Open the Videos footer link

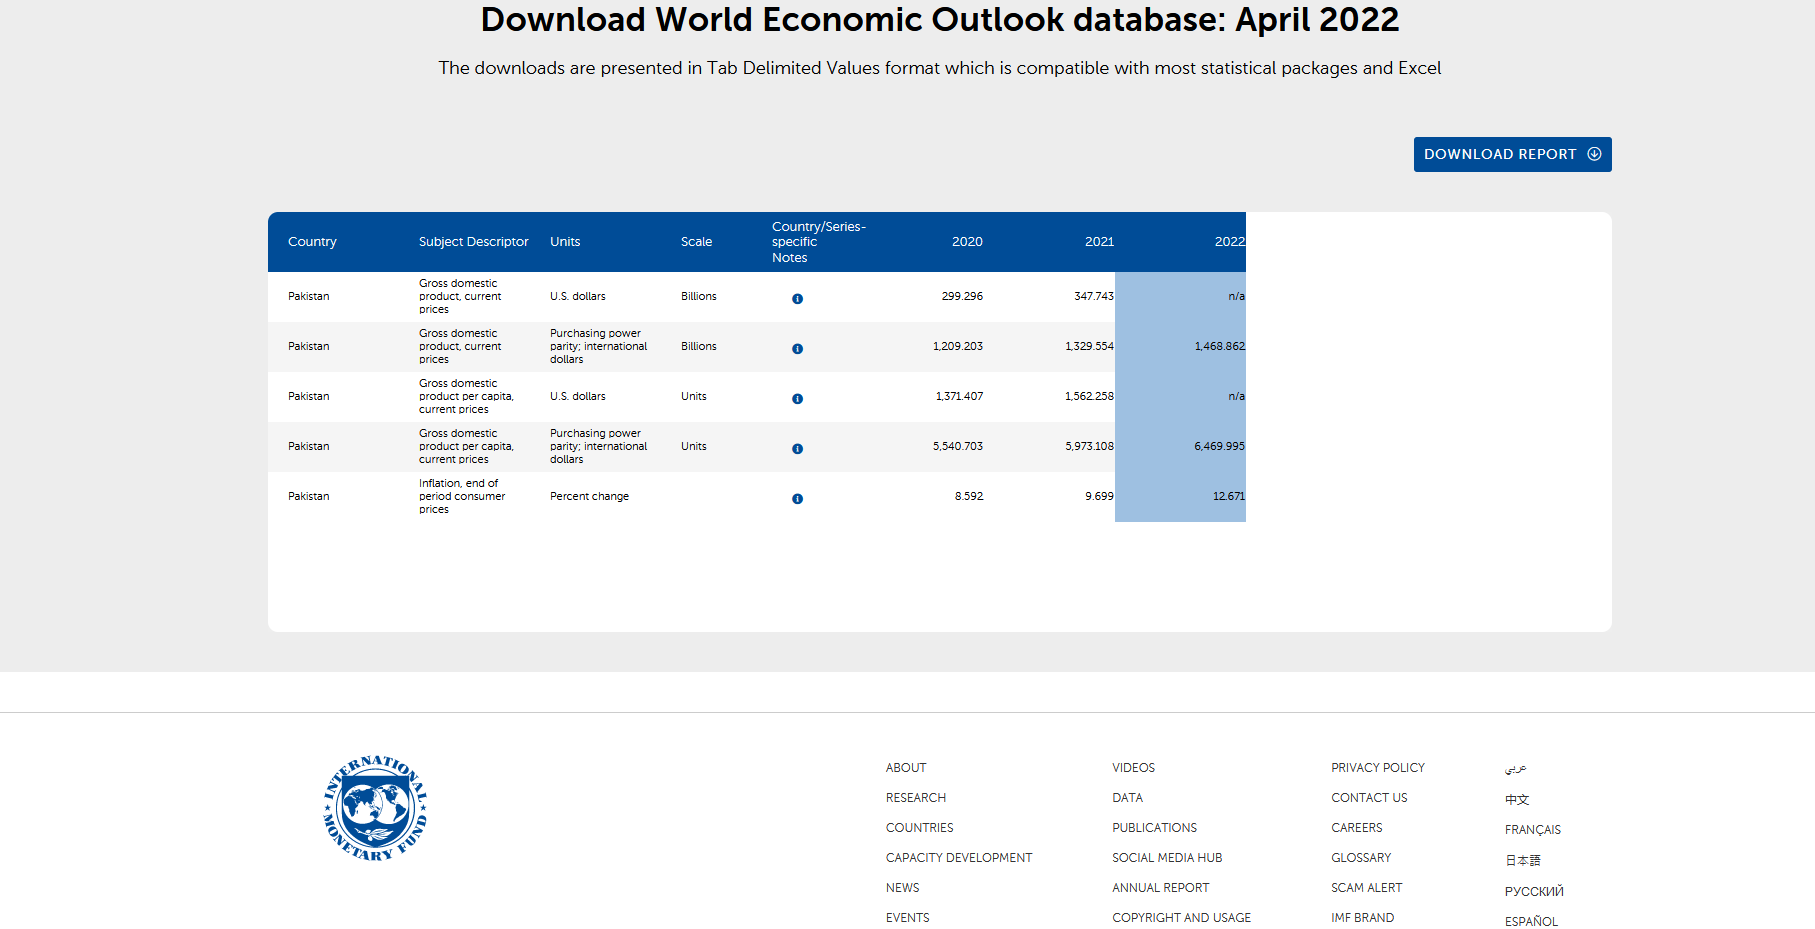pos(1133,768)
